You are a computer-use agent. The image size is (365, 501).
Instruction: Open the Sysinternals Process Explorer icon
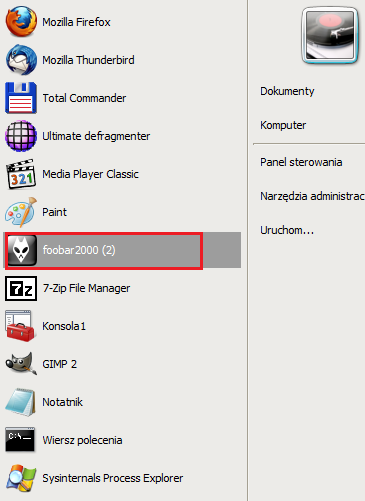[x=21, y=478]
